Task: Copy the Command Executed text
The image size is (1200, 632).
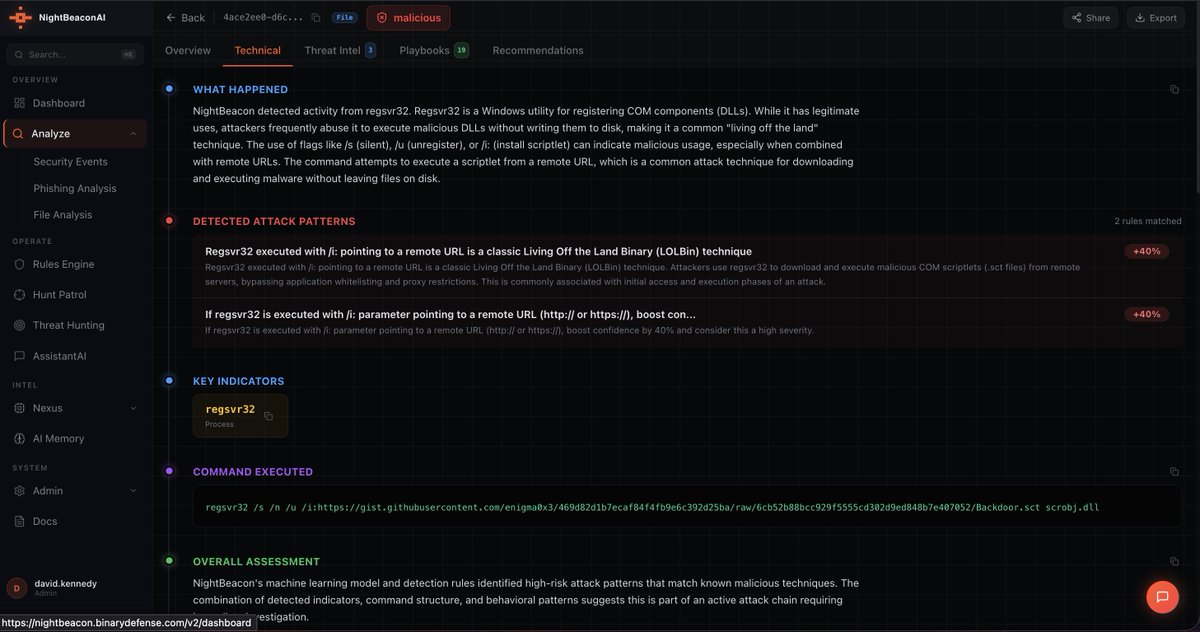Action: coord(1174,471)
